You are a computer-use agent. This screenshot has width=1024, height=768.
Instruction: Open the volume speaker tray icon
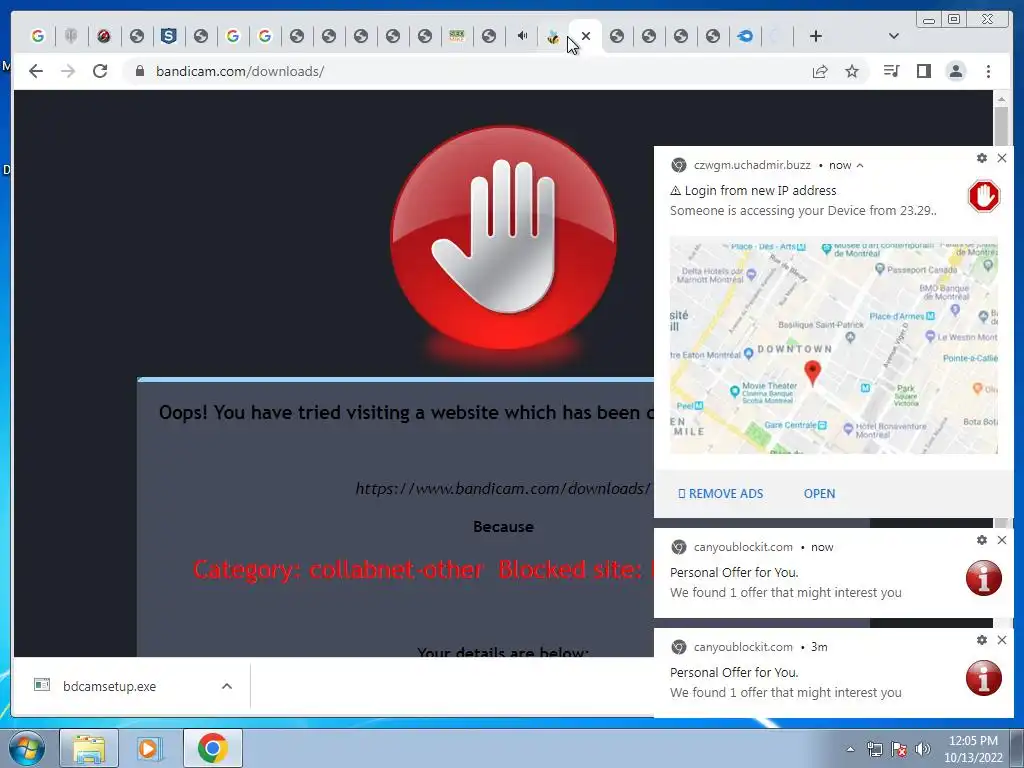pyautogui.click(x=922, y=749)
